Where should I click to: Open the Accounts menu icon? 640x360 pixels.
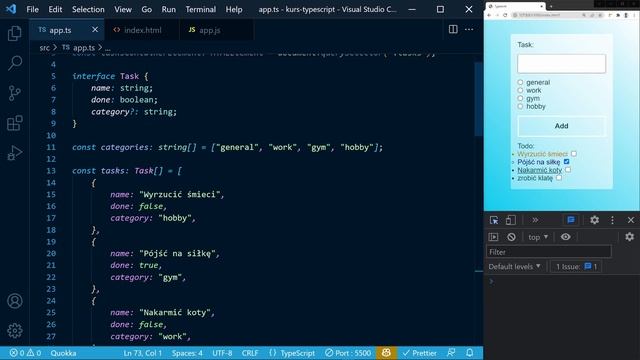pos(15,301)
